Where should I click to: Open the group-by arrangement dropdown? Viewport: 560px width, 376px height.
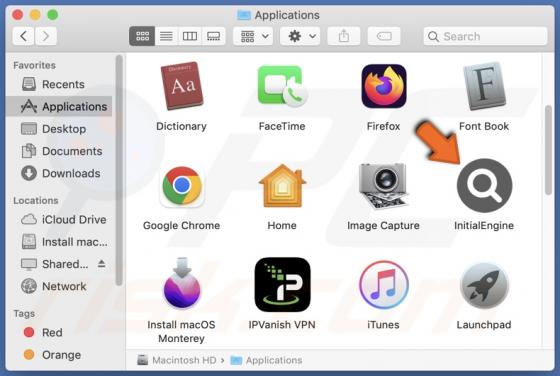[253, 36]
